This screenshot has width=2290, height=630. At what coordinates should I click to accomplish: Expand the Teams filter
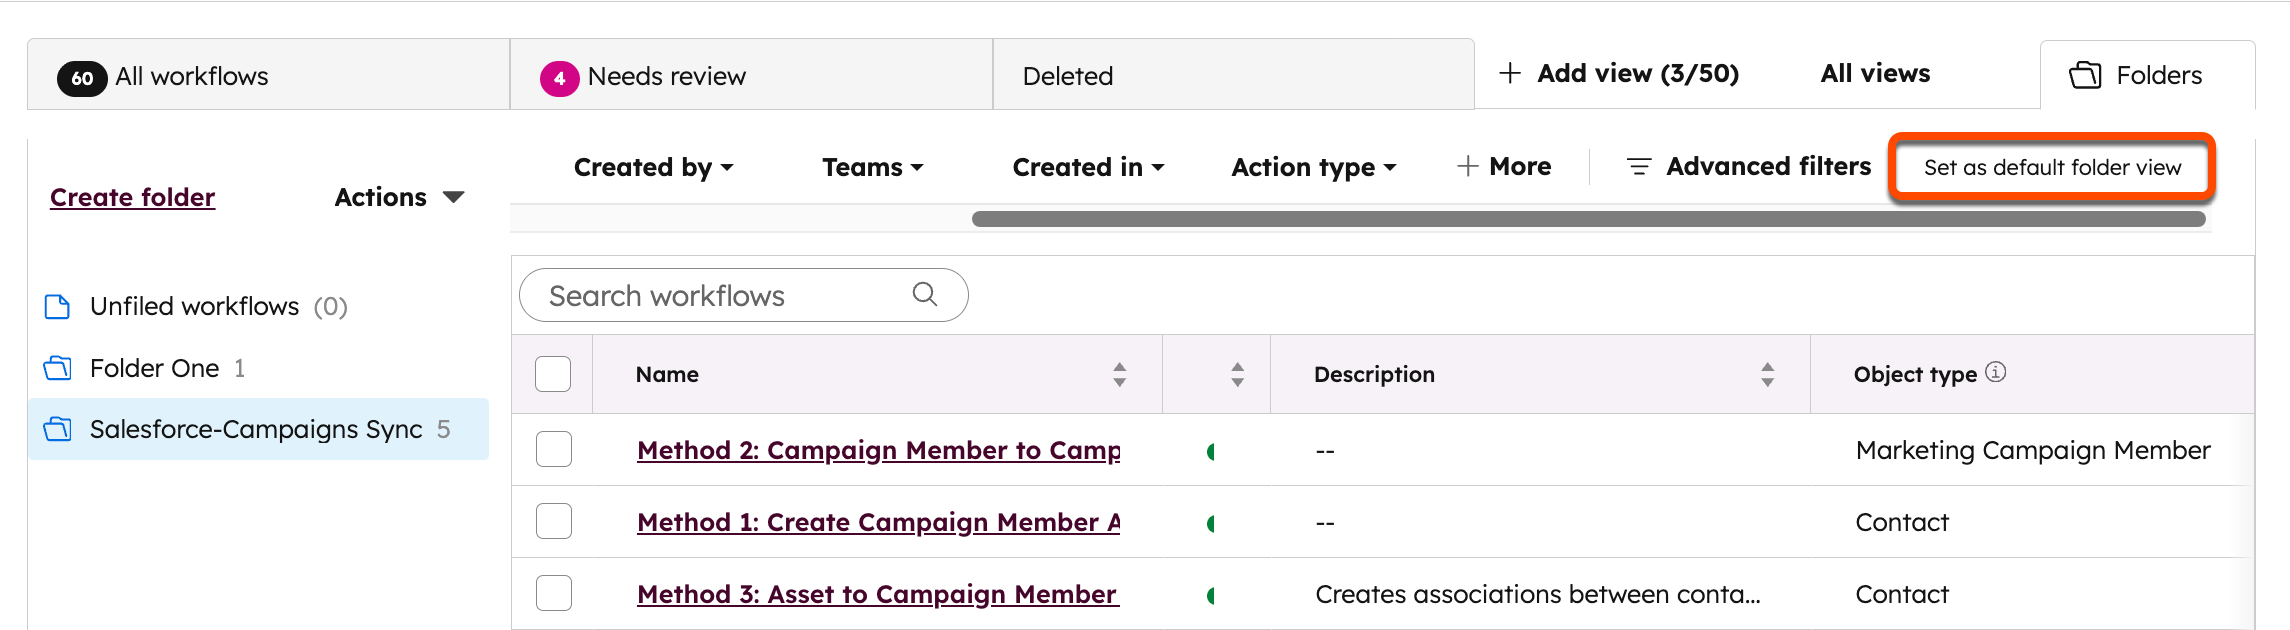pos(872,167)
